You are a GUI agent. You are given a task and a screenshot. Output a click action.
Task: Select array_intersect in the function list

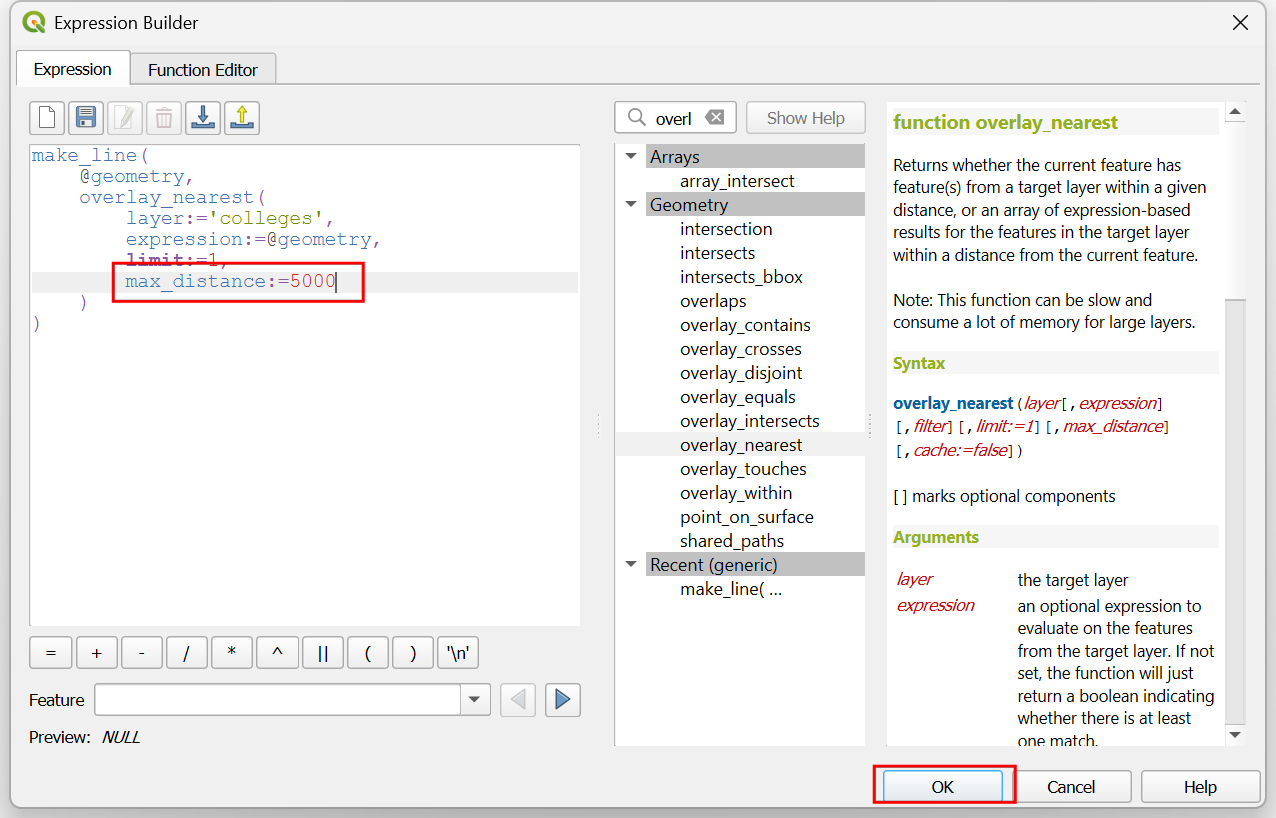[737, 181]
